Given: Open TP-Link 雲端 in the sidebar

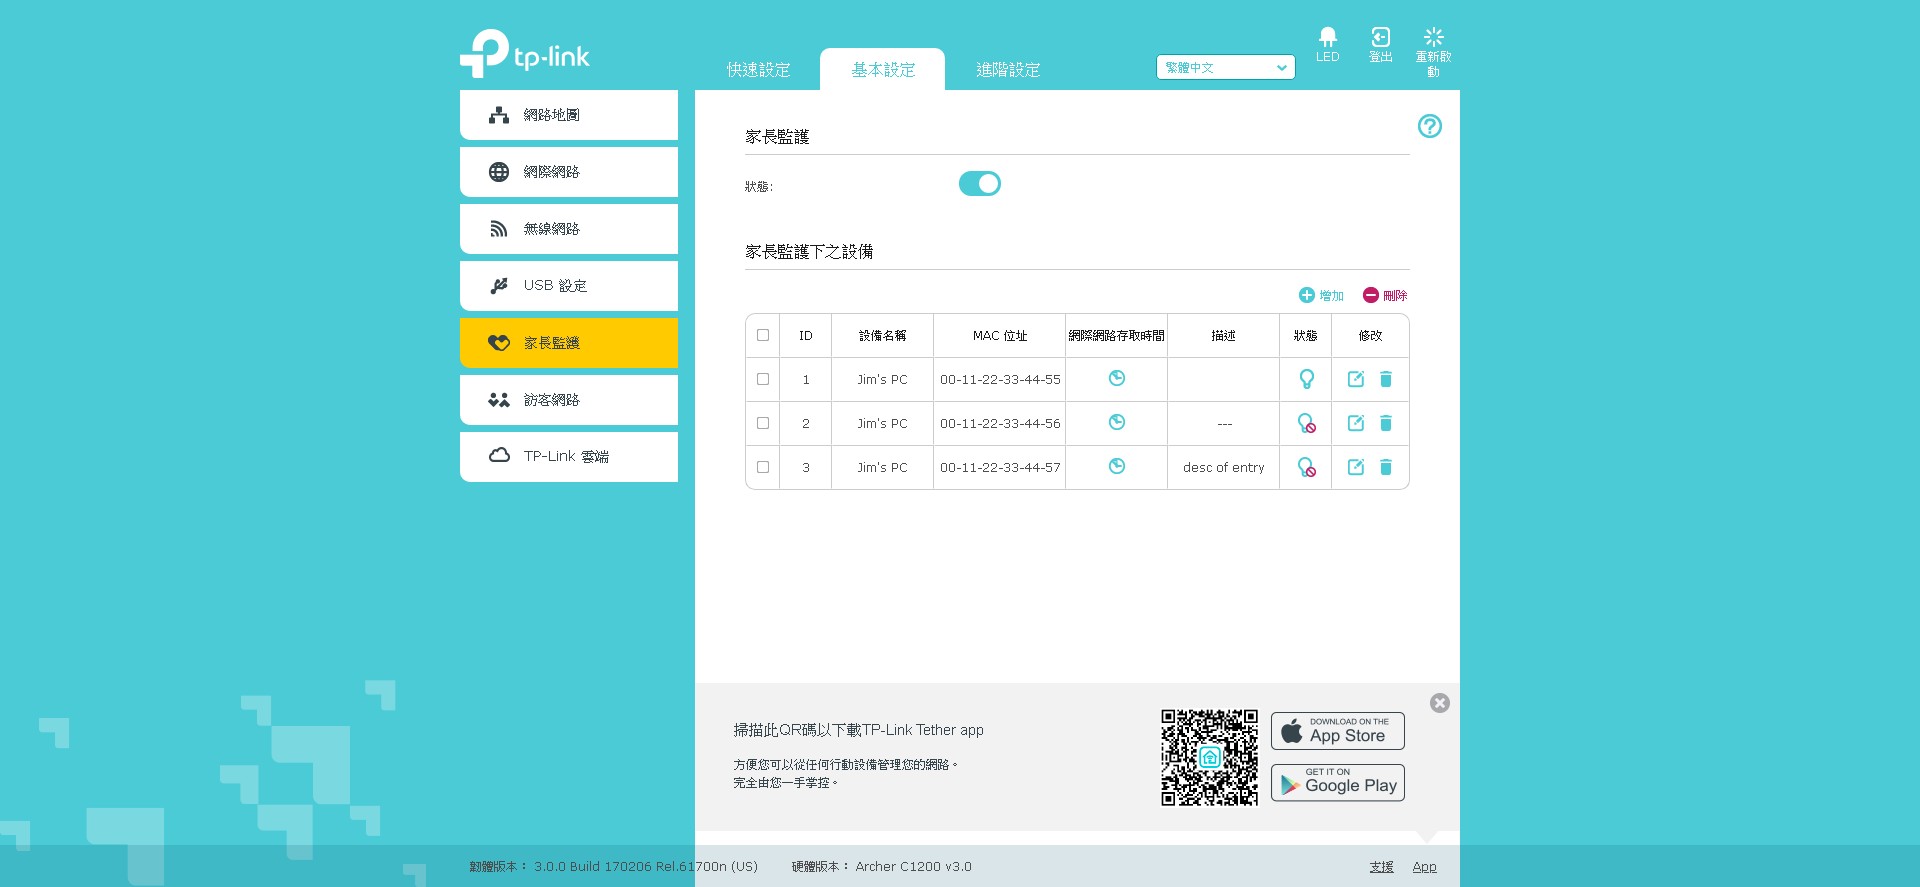Looking at the screenshot, I should click(569, 457).
